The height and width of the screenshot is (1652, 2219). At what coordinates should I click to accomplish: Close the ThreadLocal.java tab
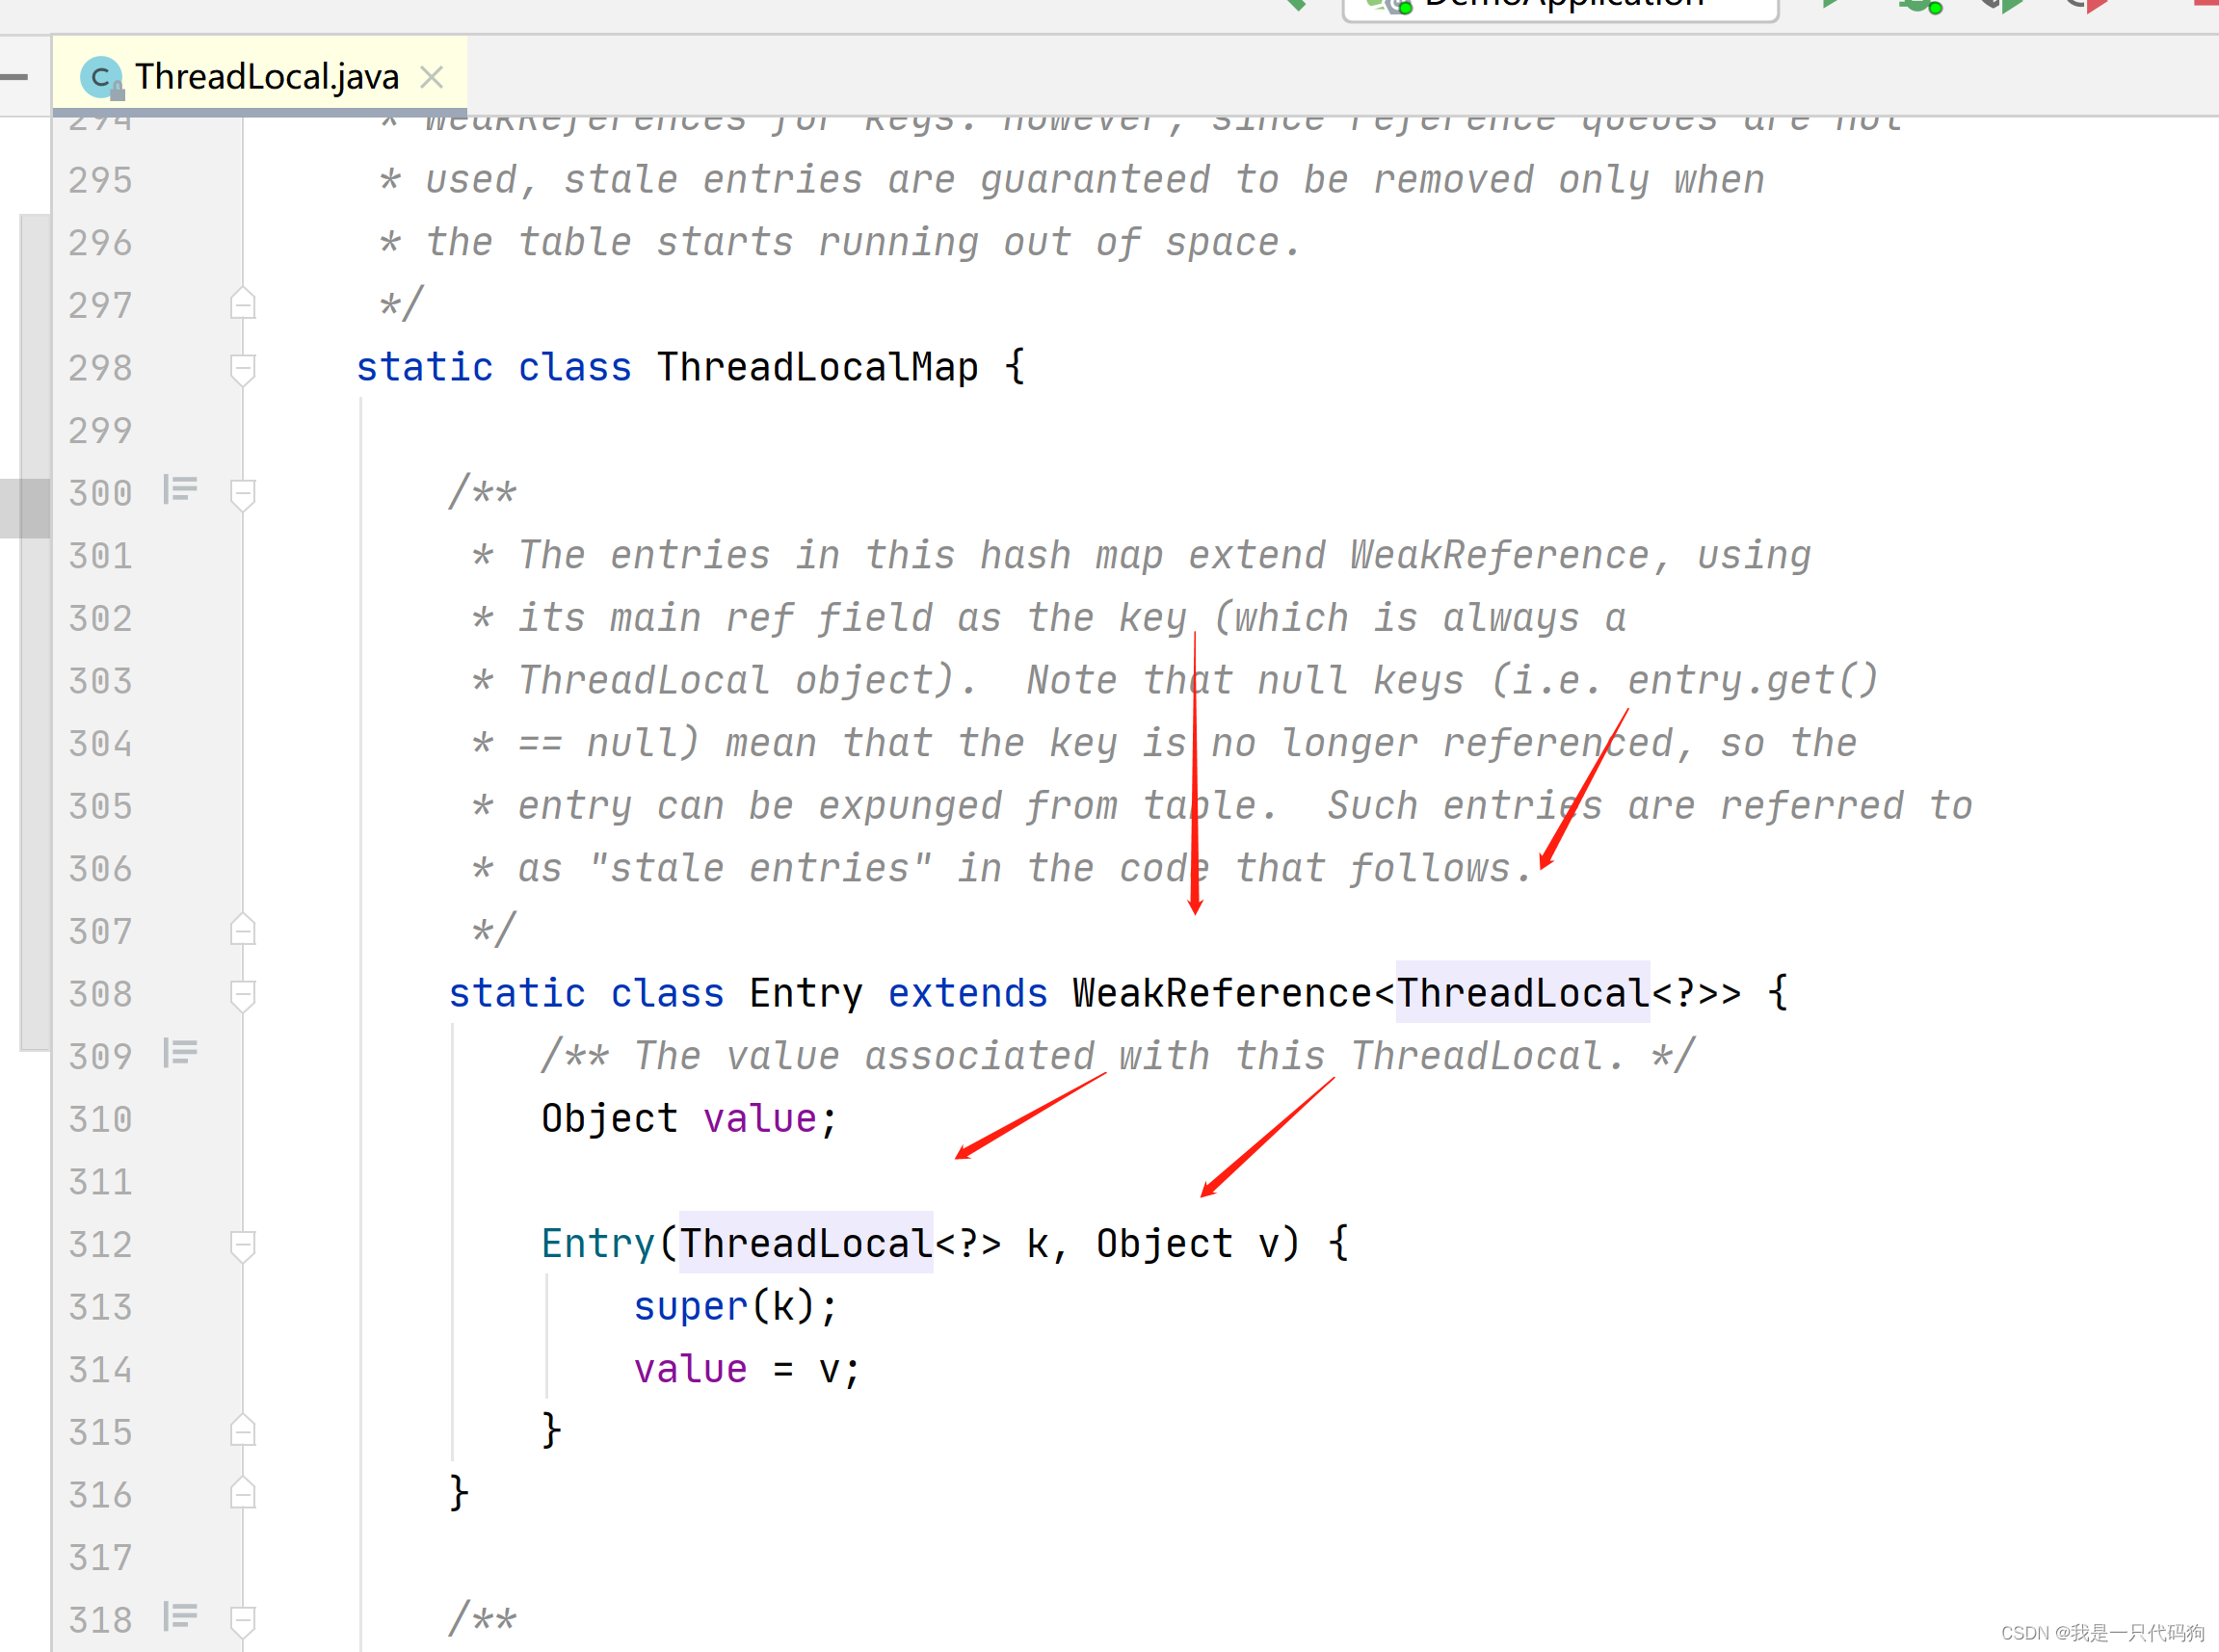point(432,77)
